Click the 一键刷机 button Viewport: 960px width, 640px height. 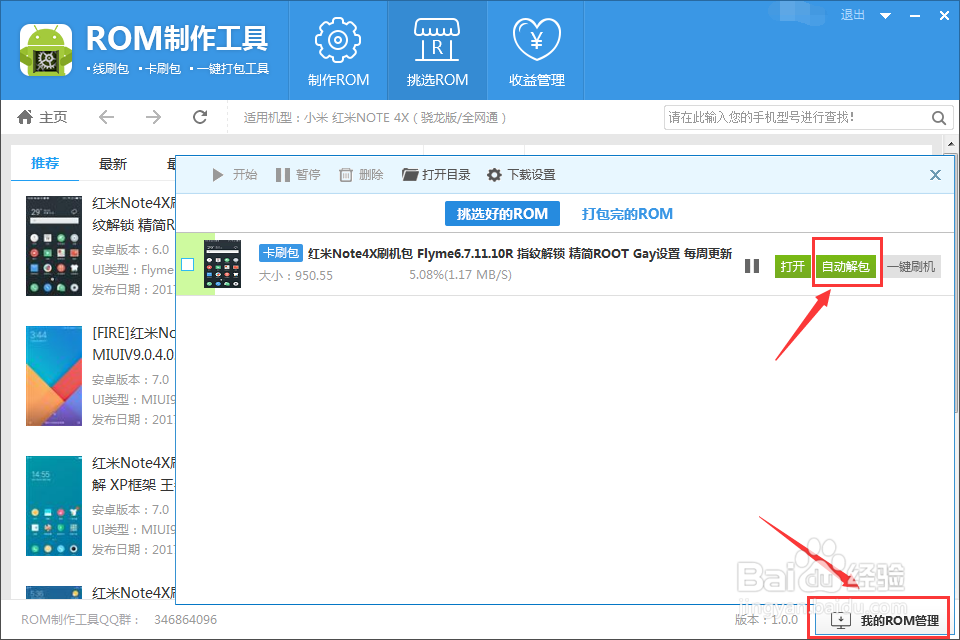click(x=912, y=266)
